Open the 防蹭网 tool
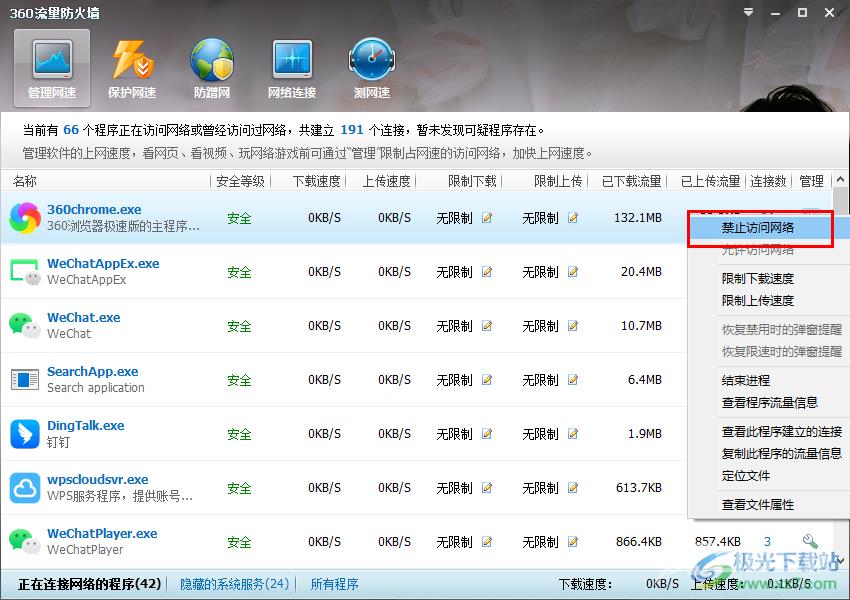 pos(212,70)
